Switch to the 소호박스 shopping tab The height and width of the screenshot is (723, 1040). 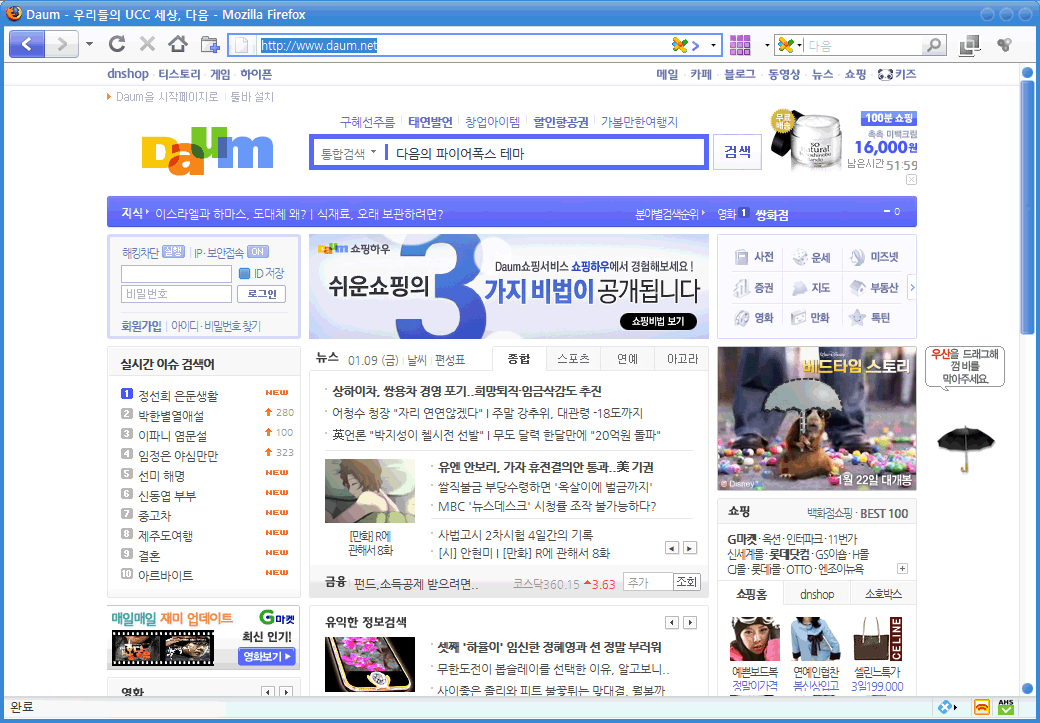(x=883, y=594)
